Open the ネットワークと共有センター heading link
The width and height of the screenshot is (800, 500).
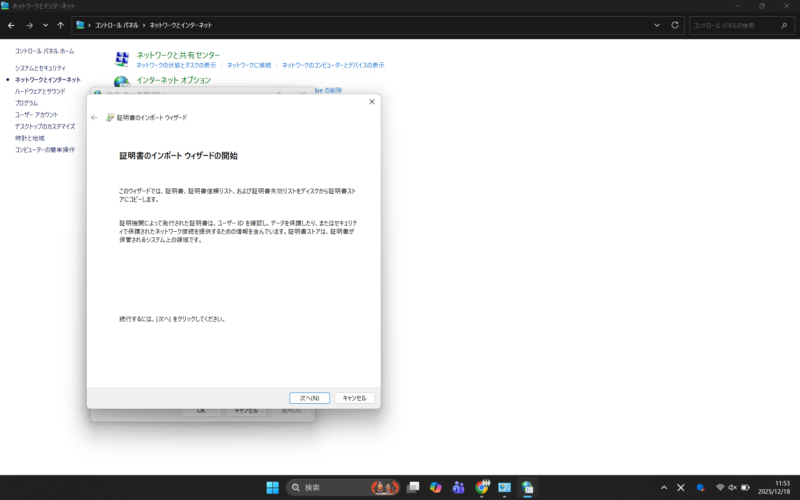tap(178, 55)
